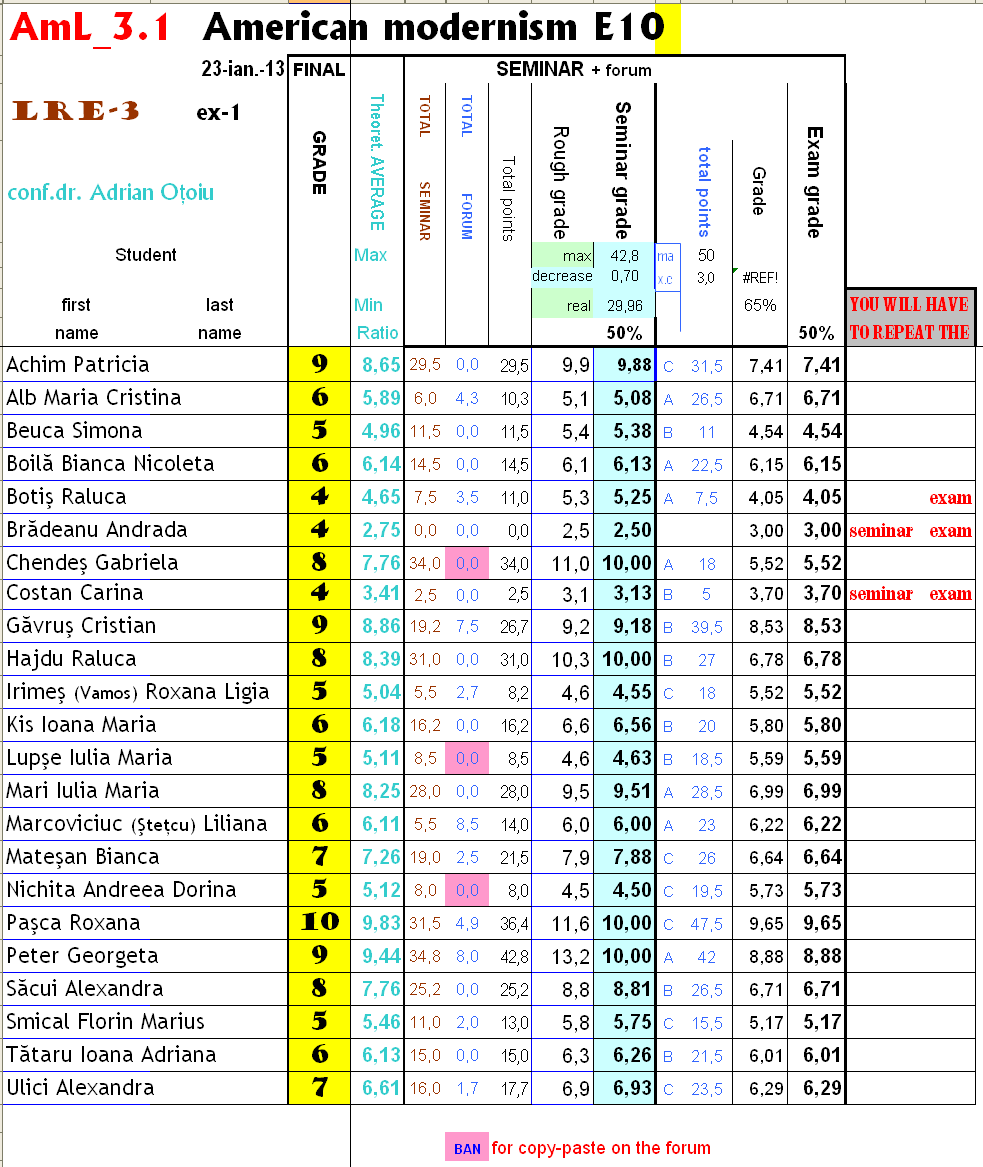Click Peter Georgeta's theoretical average "9,44"

click(x=381, y=956)
